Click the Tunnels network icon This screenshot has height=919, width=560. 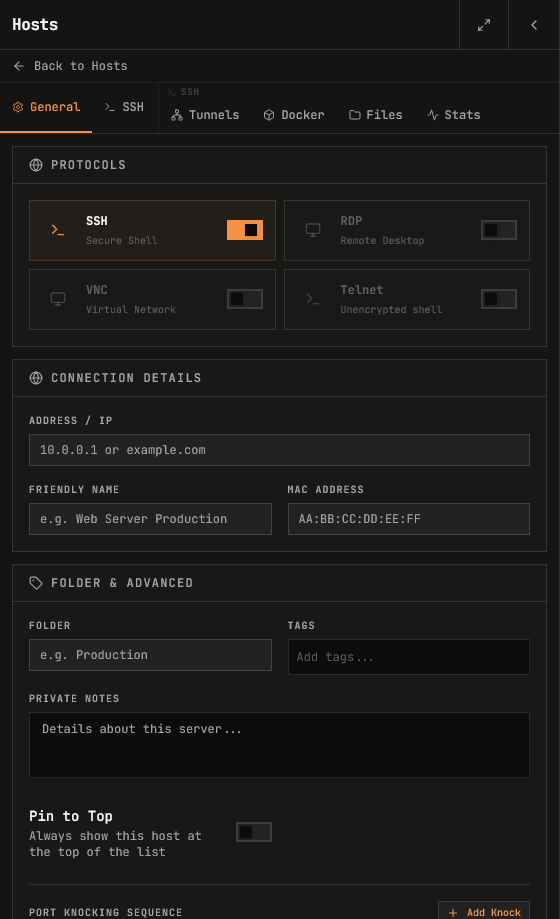pos(177,115)
